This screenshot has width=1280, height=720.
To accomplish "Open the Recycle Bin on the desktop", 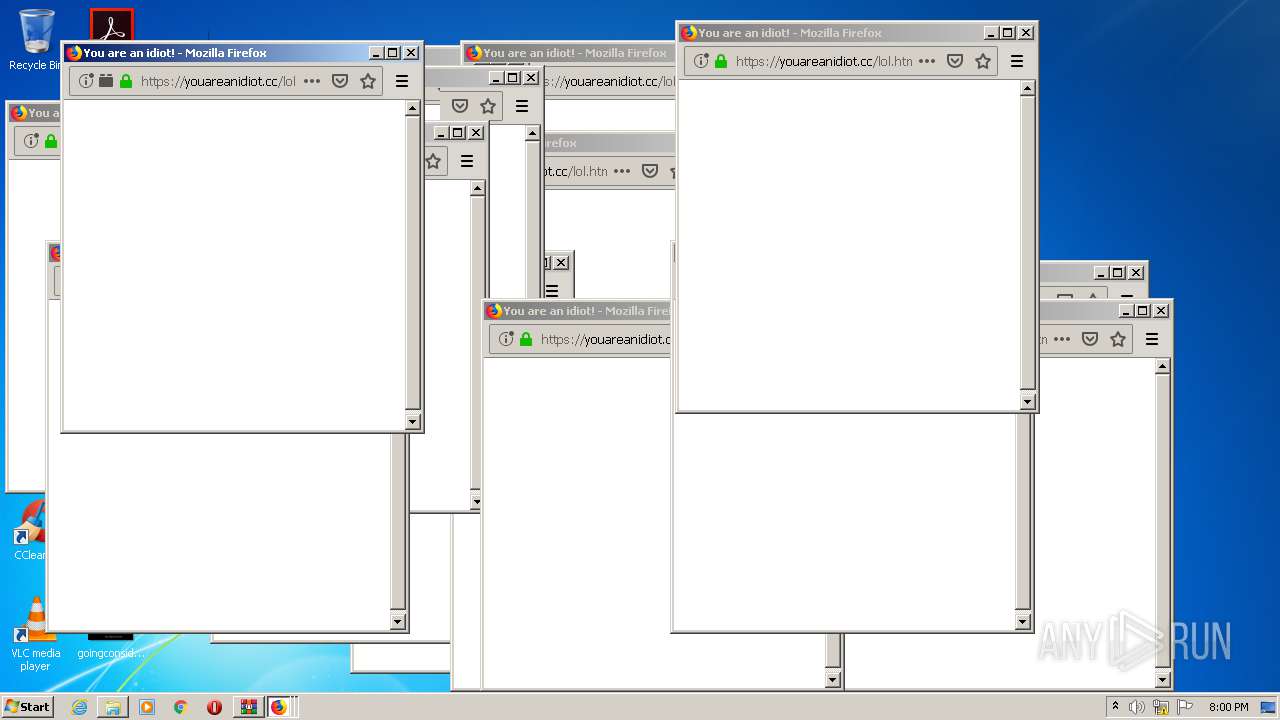I will click(x=36, y=40).
